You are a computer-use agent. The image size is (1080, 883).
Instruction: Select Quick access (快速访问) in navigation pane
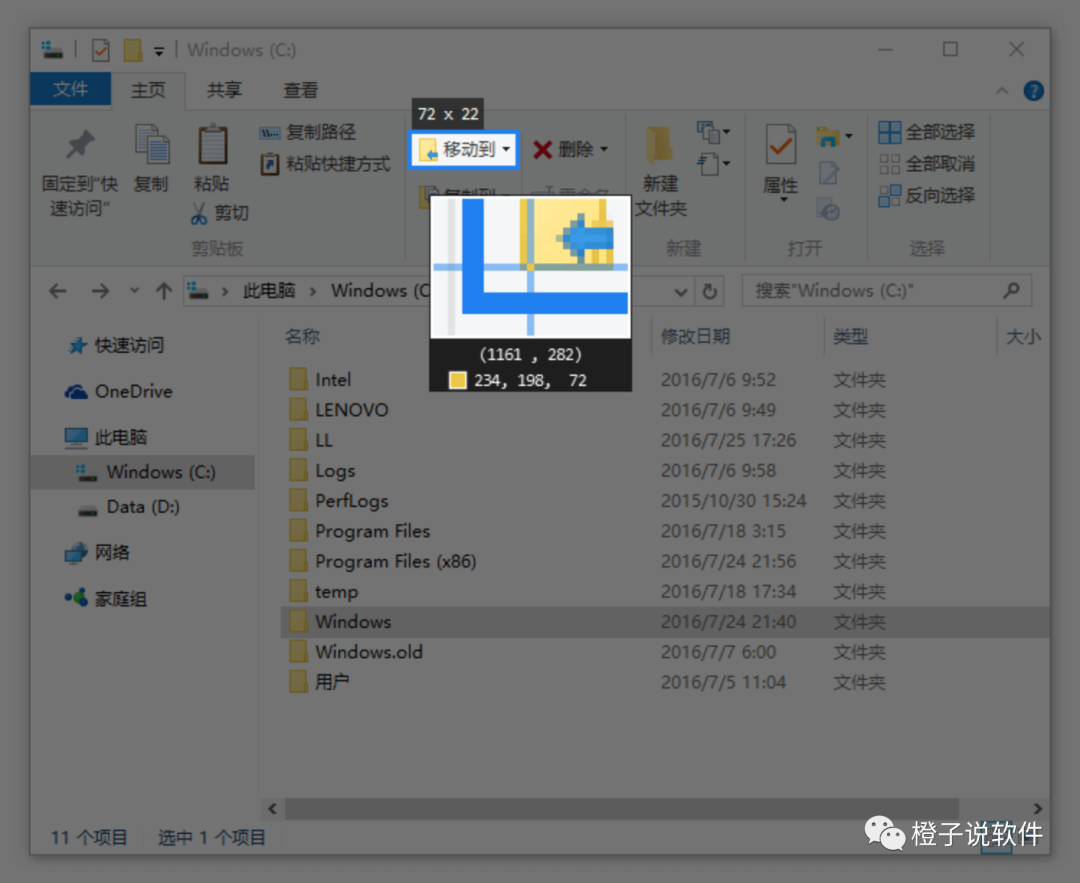pos(117,345)
